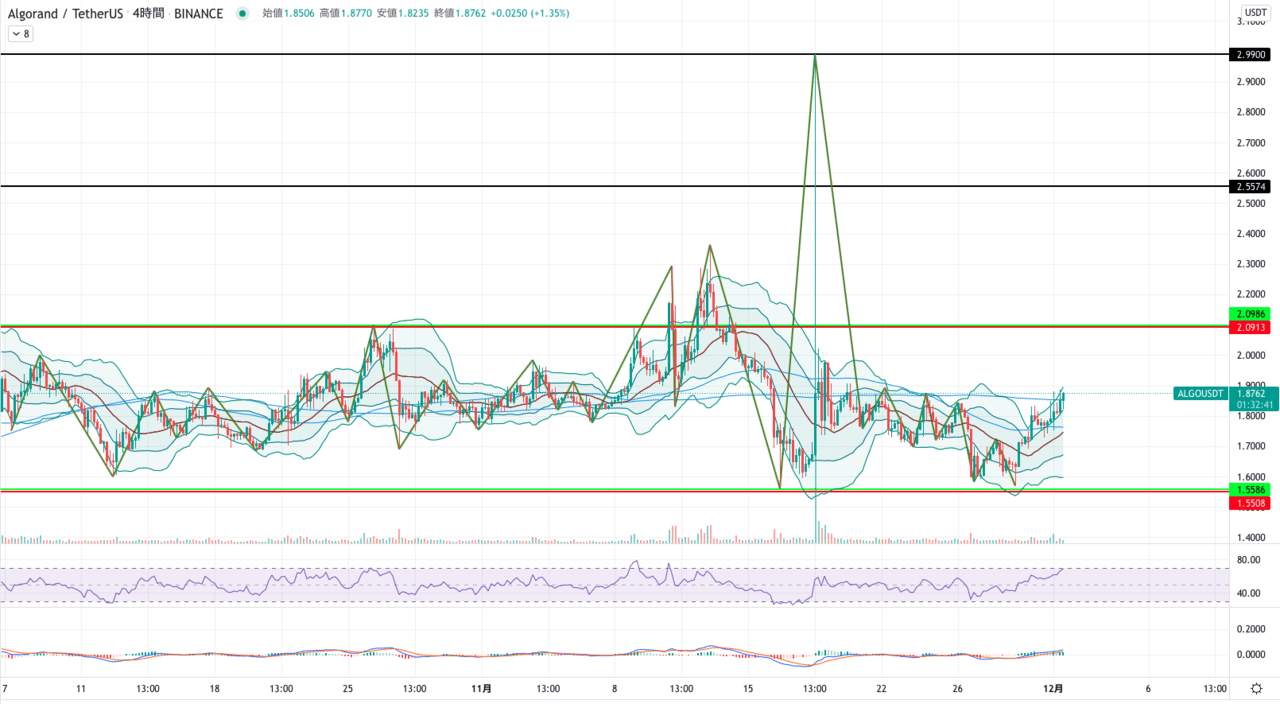The height and width of the screenshot is (704, 1280).
Task: Click the red 1.5508 support label
Action: 1252,503
